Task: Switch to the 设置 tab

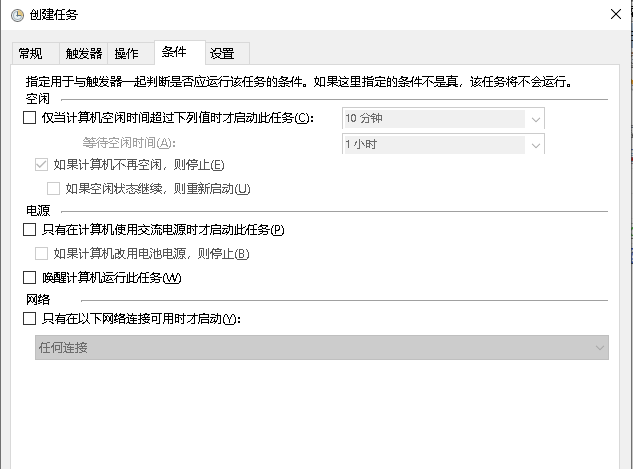Action: click(x=222, y=54)
